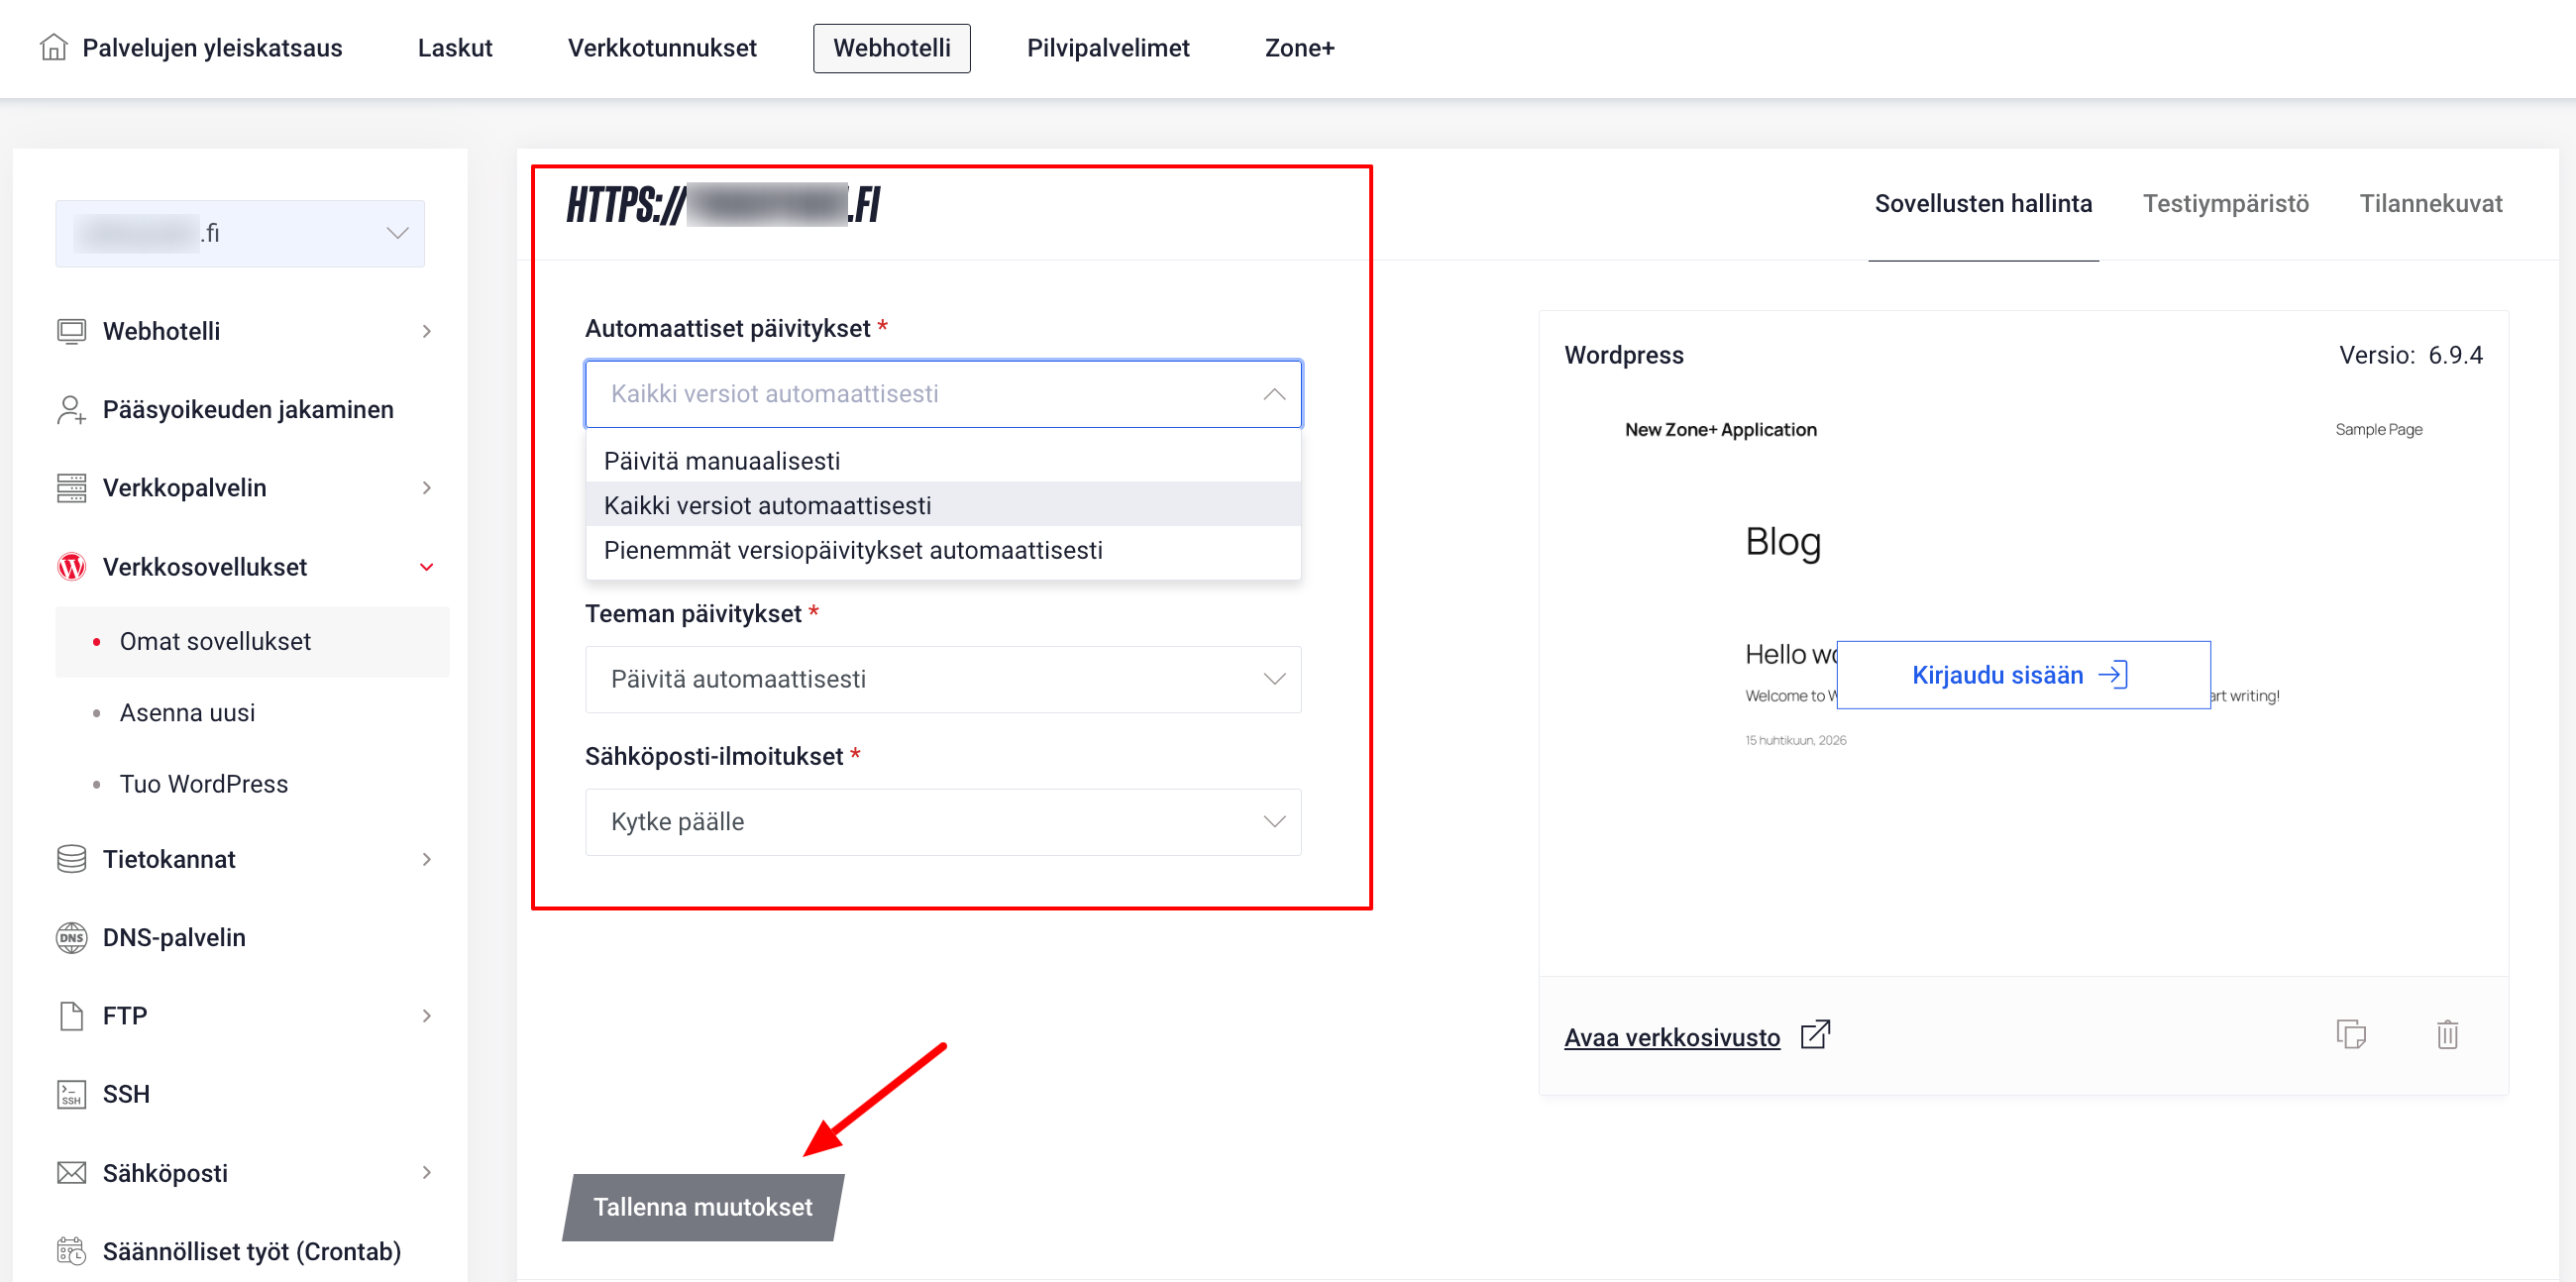Click the copy icon in the Wordpress card

pyautogui.click(x=2351, y=1034)
